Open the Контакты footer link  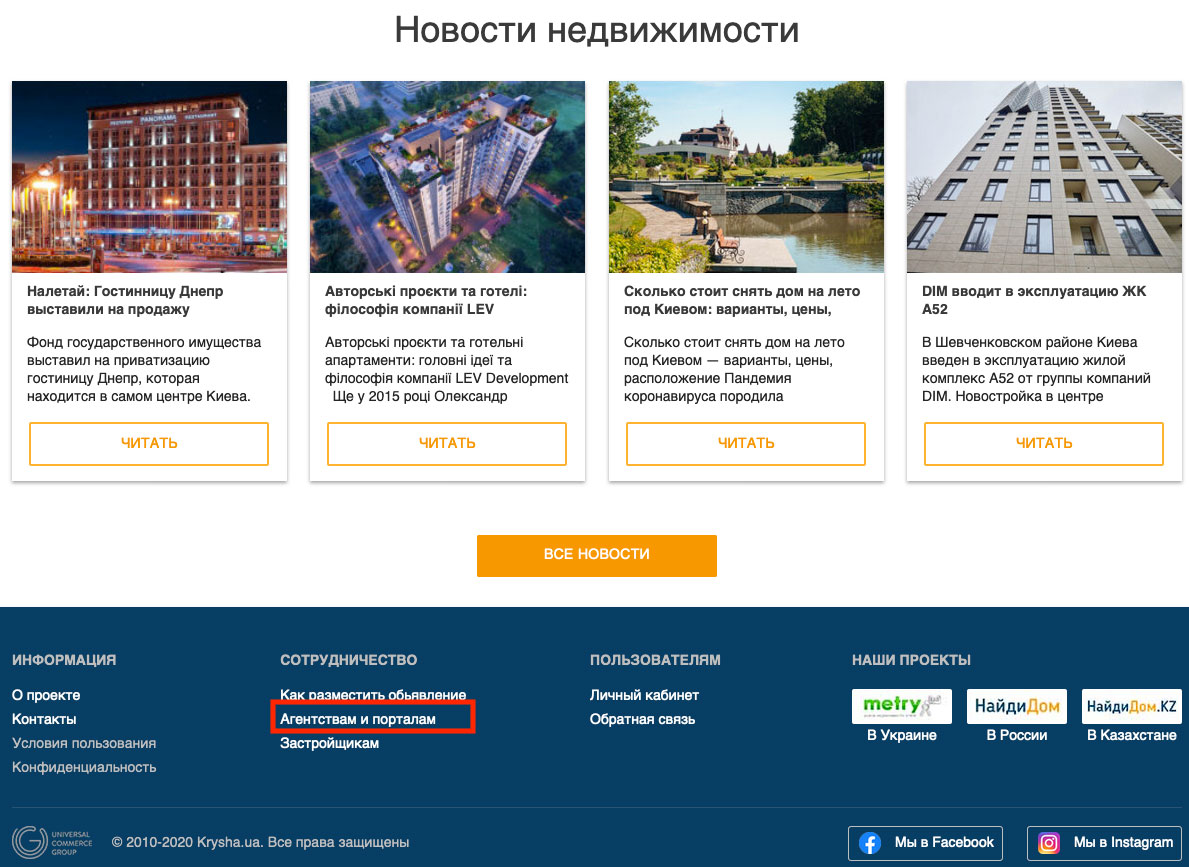[44, 719]
